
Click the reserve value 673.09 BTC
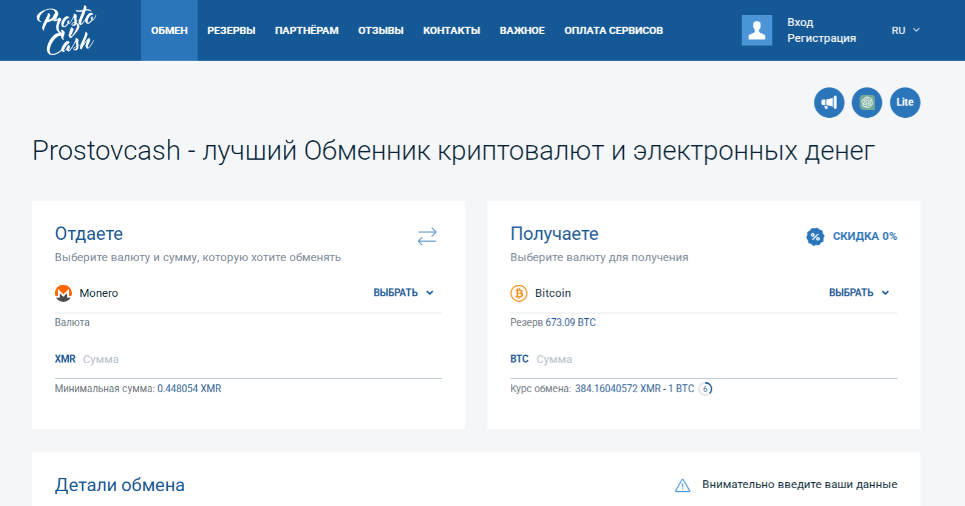tap(571, 322)
